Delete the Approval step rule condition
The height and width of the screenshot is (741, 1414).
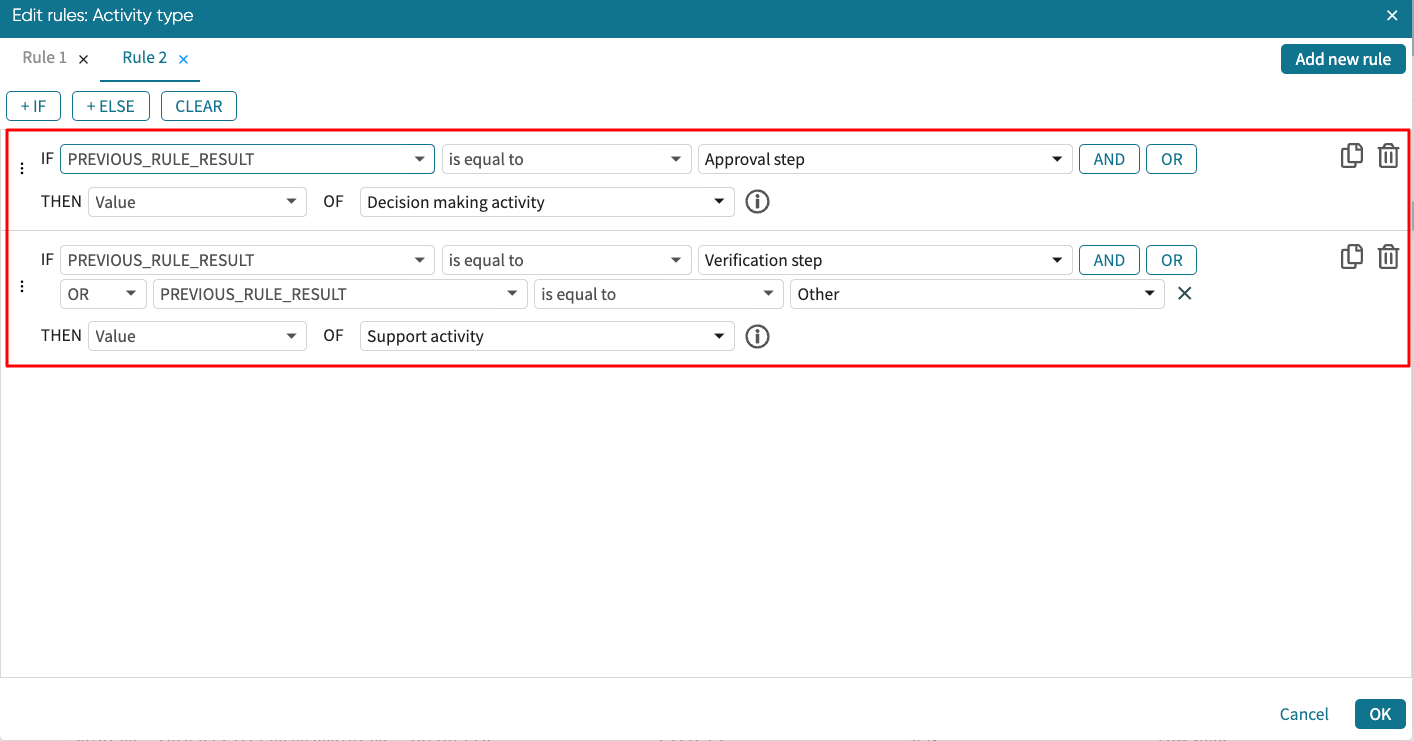[x=1388, y=156]
